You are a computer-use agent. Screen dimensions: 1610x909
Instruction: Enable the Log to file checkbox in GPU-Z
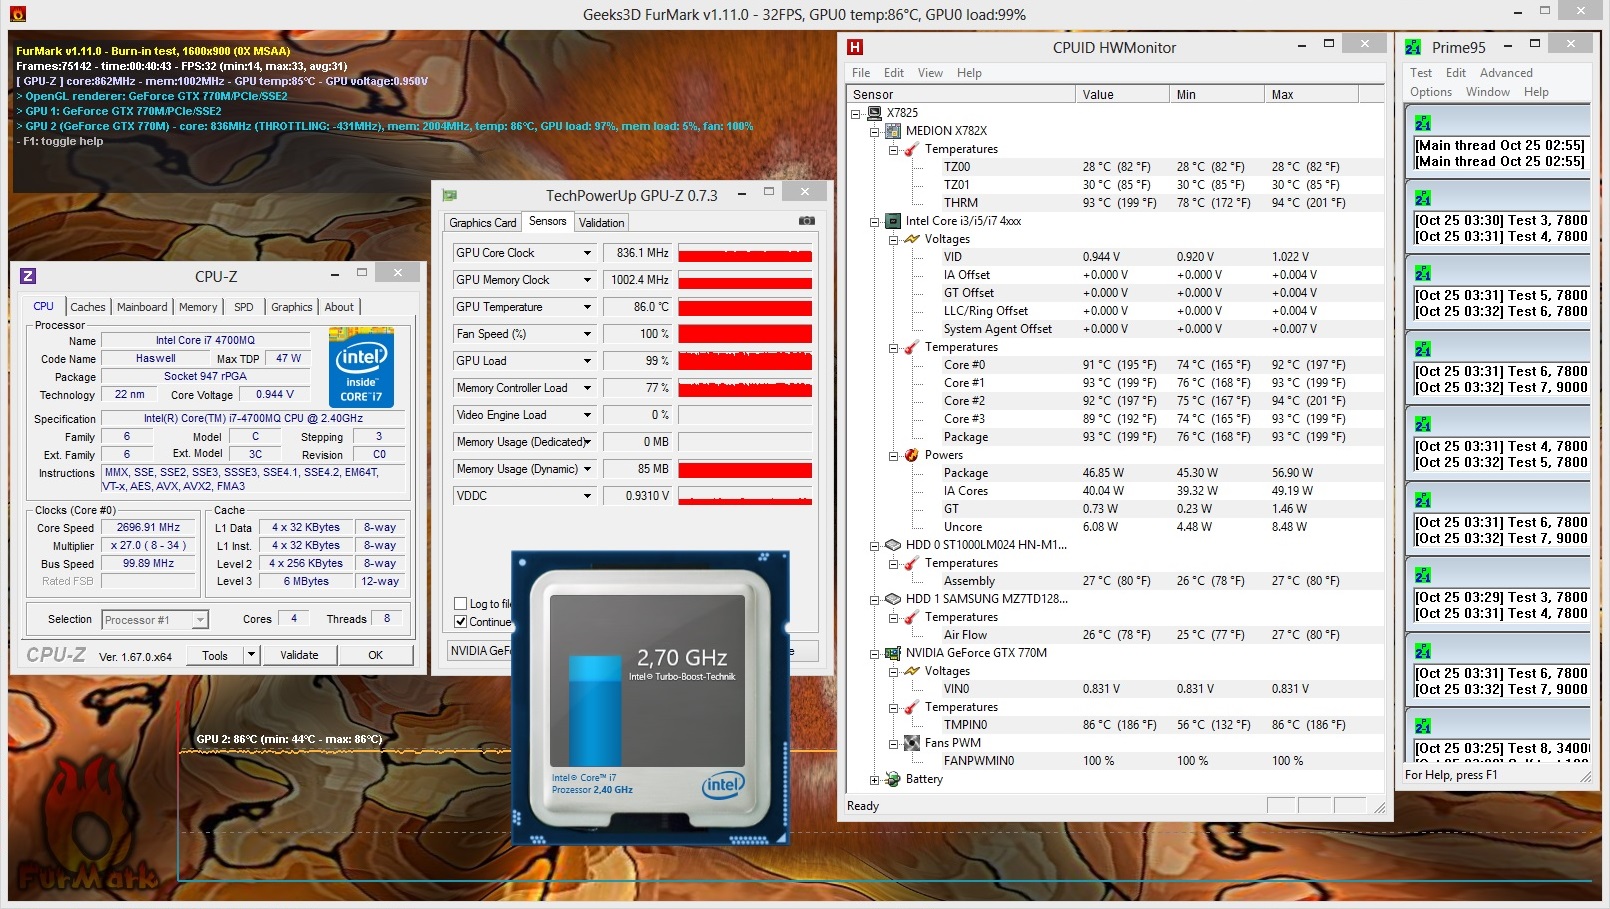pyautogui.click(x=461, y=604)
